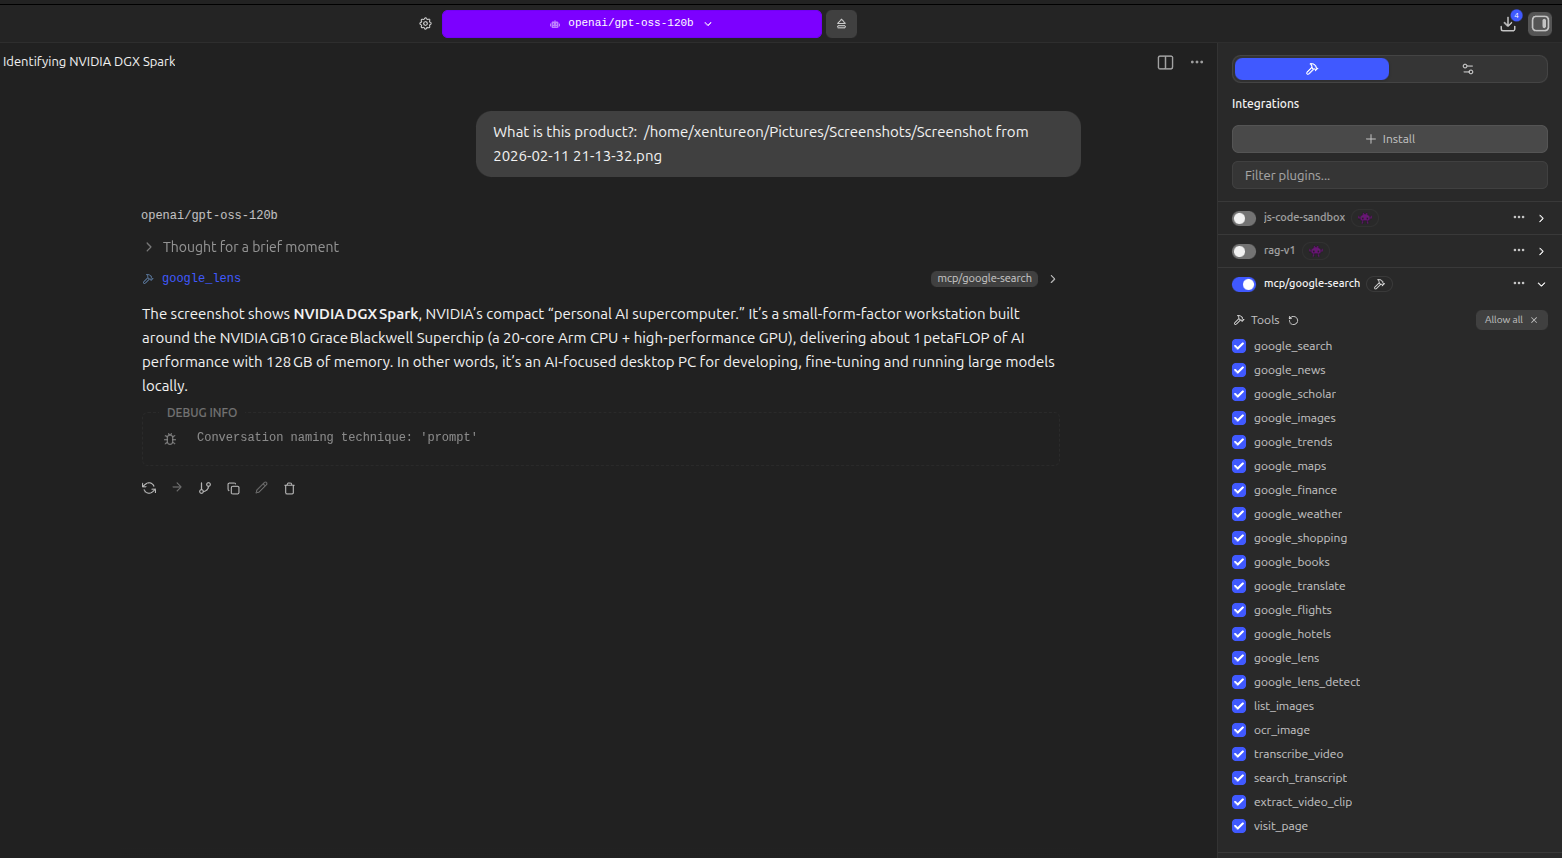Collapse the mcp/google-search row chevron

pos(1541,284)
